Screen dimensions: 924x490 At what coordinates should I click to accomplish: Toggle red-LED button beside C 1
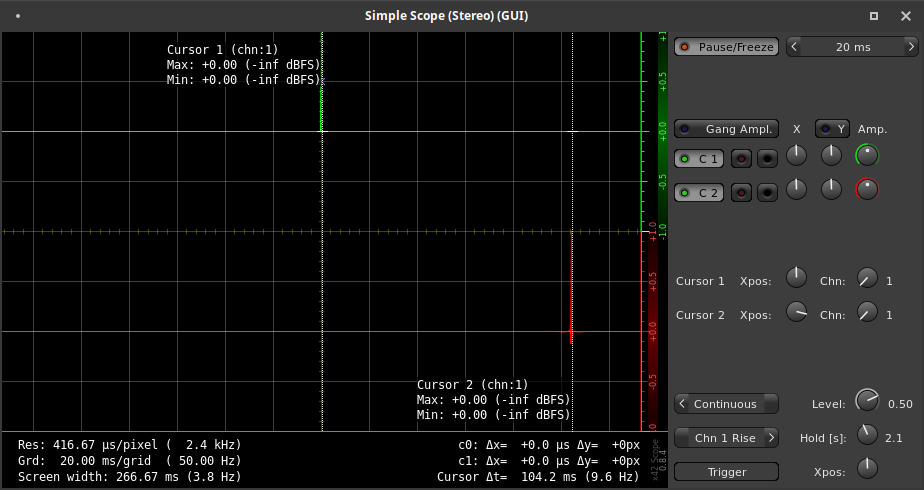pos(741,158)
